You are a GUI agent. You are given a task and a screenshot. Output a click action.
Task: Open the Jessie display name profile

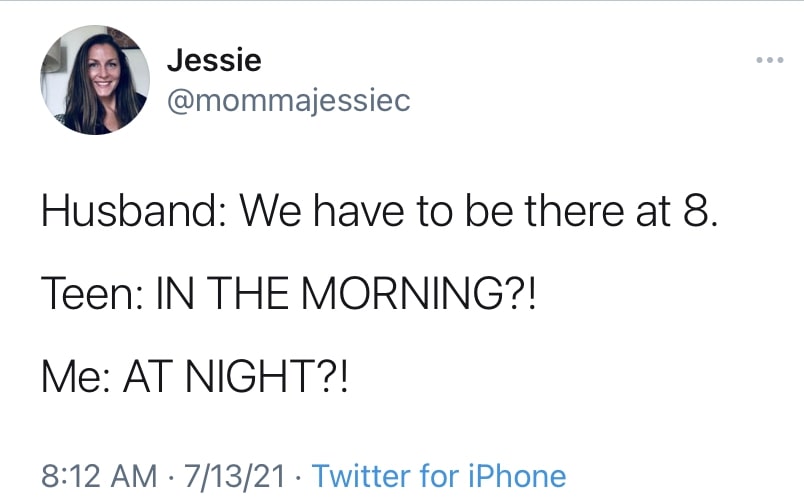213,60
